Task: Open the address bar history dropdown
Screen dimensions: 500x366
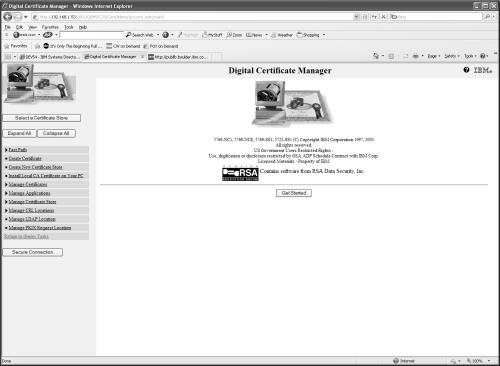Action: coord(356,17)
